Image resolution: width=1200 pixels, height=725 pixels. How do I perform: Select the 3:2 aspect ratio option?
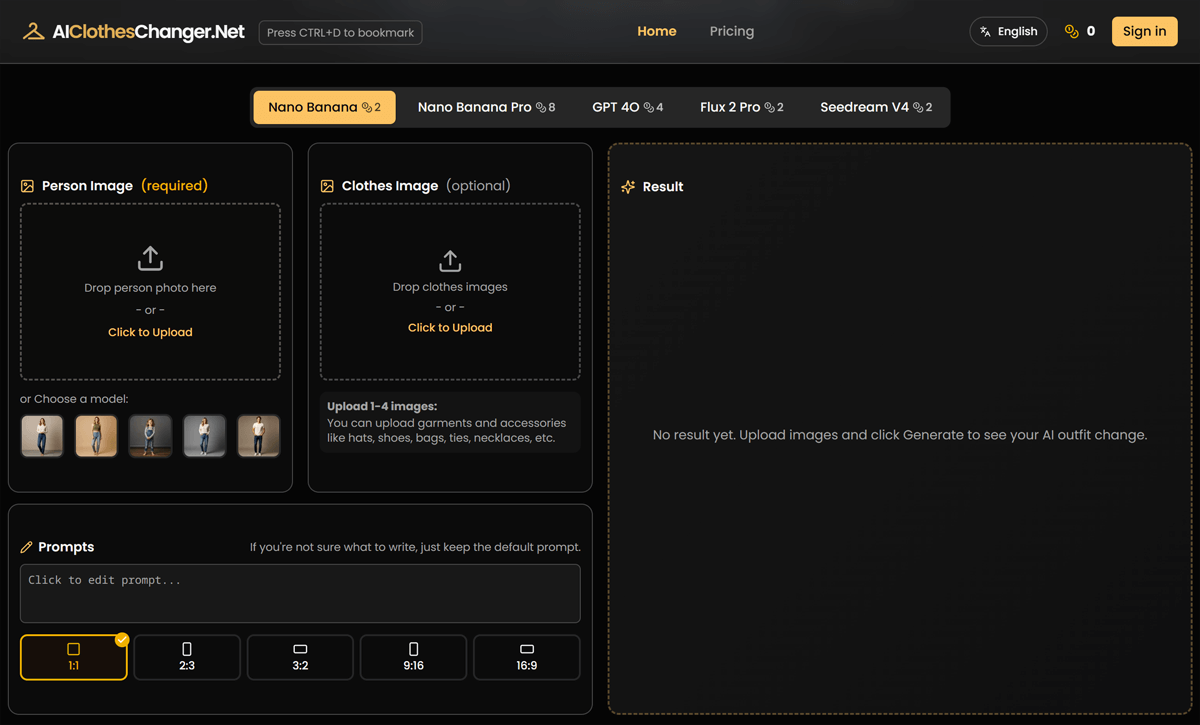point(300,657)
